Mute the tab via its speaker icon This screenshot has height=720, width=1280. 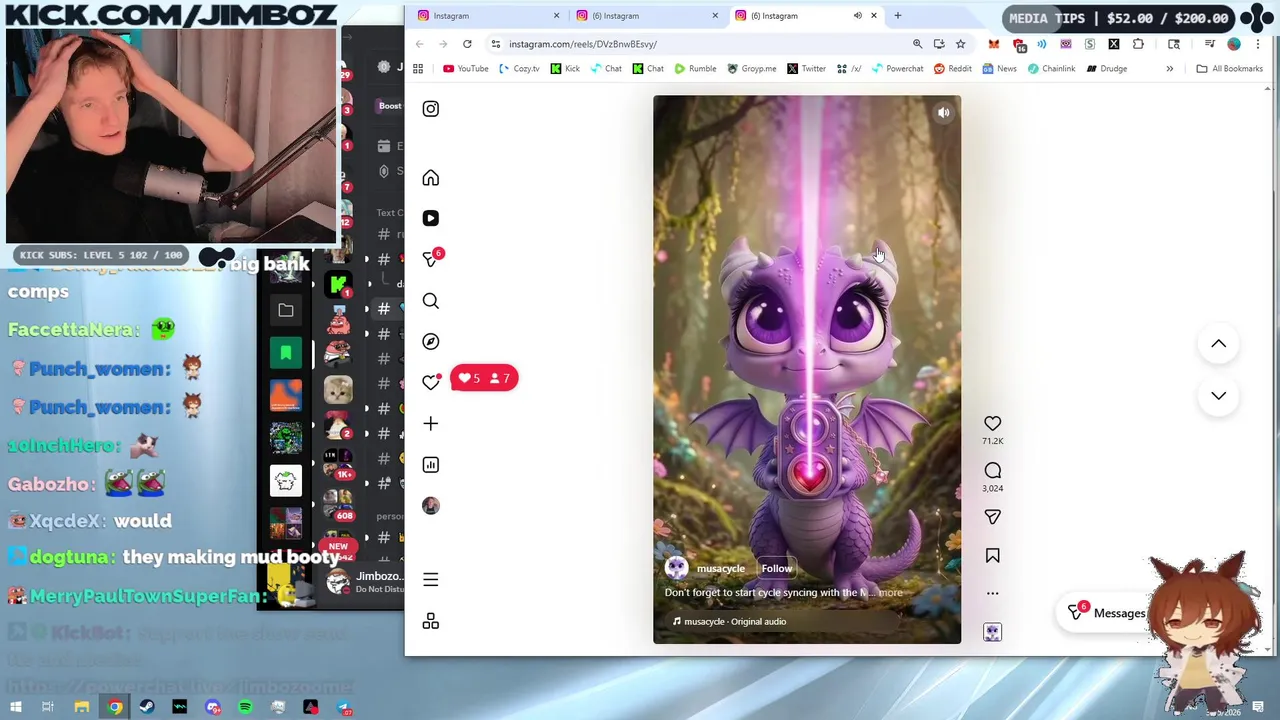(x=857, y=16)
